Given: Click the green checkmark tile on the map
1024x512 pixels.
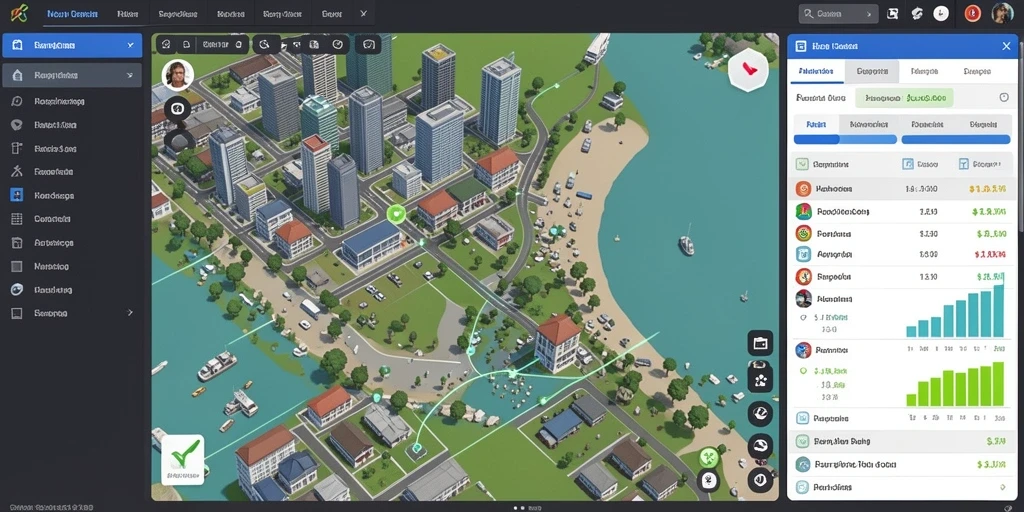Looking at the screenshot, I should click(x=183, y=460).
